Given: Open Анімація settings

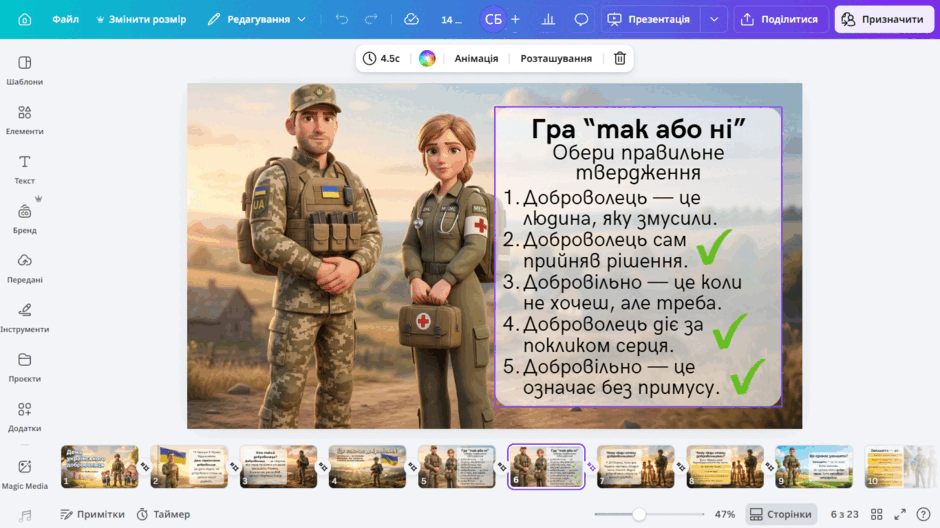Looking at the screenshot, I should pyautogui.click(x=476, y=58).
